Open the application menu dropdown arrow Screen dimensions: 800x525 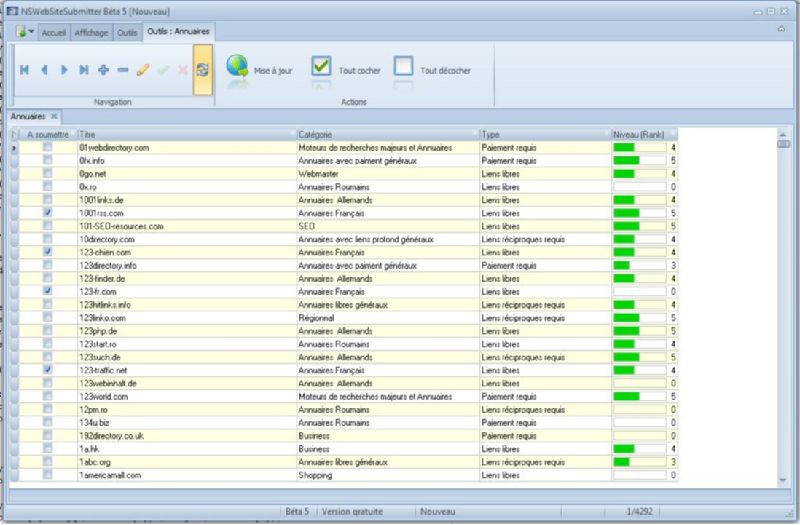pos(32,32)
